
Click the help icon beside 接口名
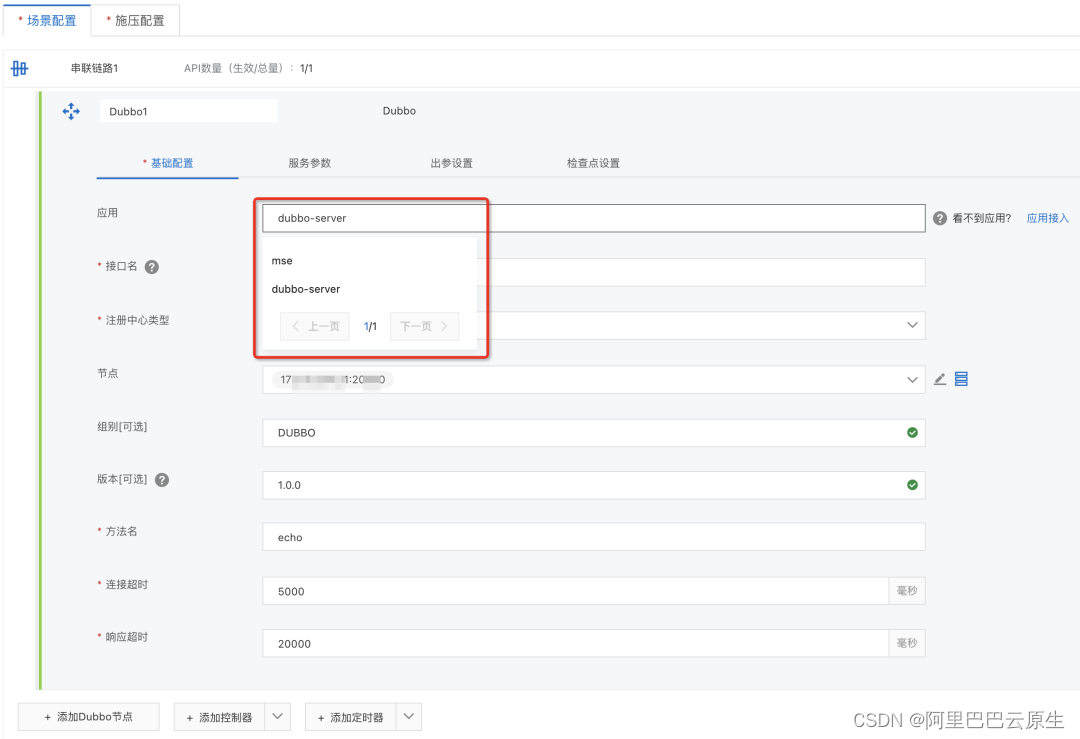(152, 267)
